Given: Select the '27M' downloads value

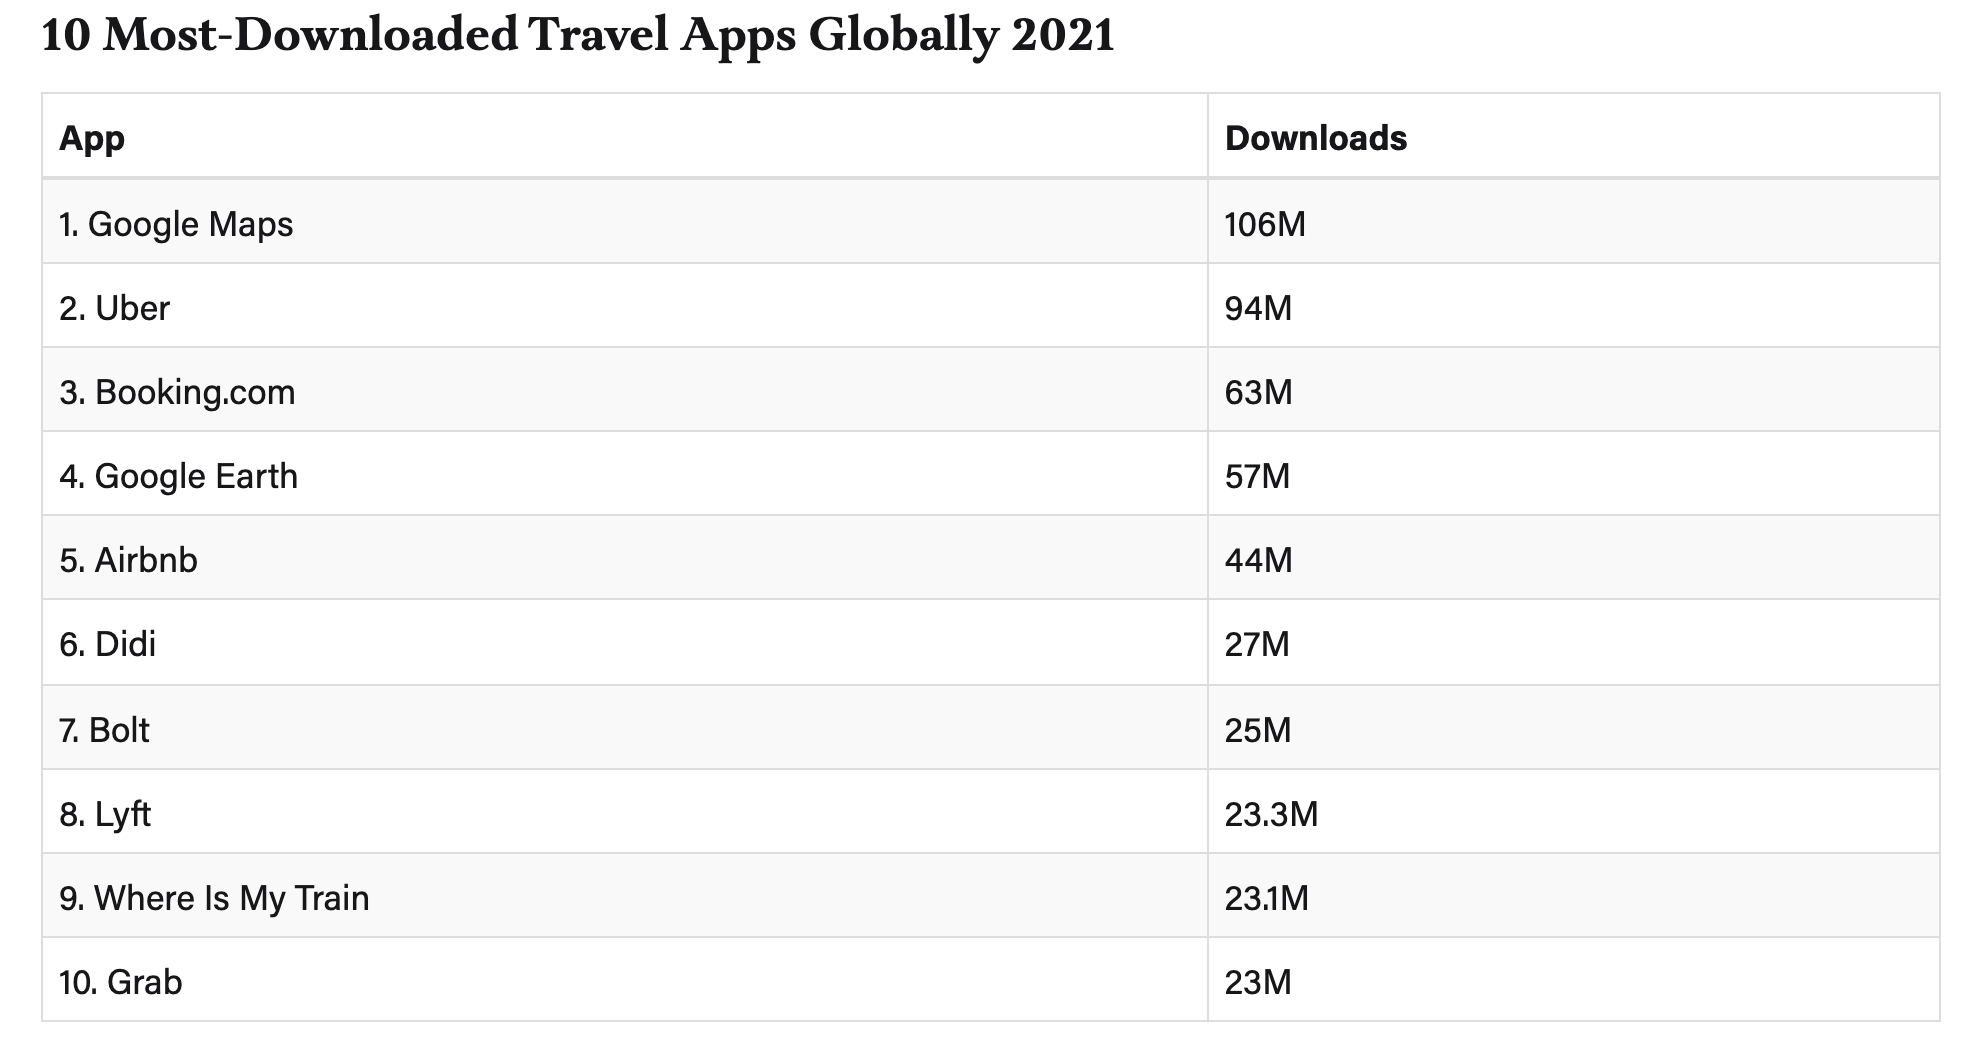Looking at the screenshot, I should [1257, 644].
